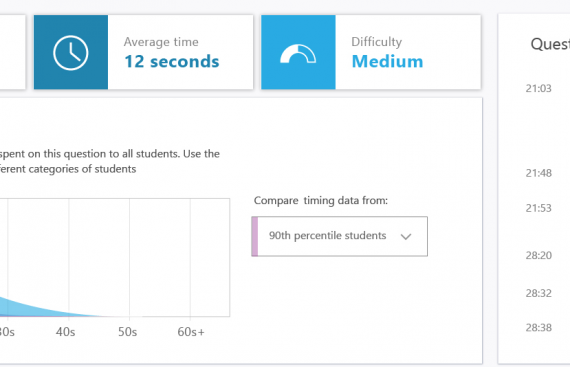Click the 50s axis label on chart

pos(127,332)
